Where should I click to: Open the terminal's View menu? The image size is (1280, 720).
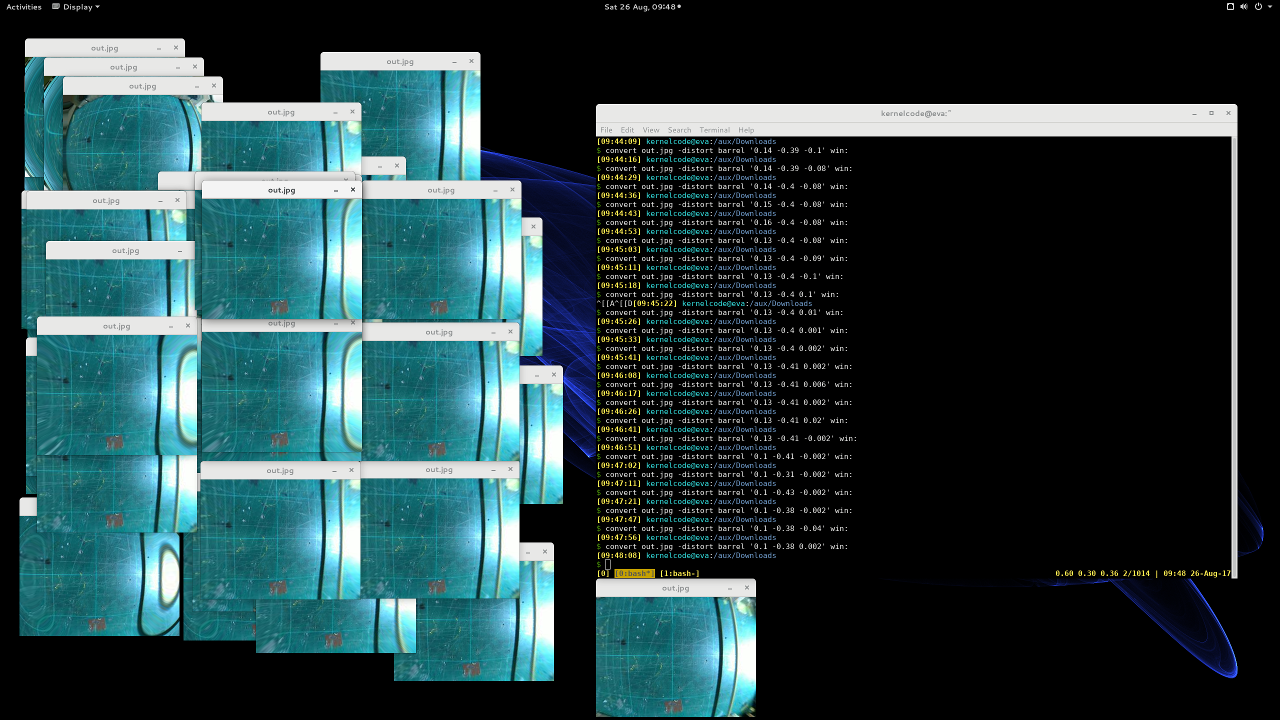point(651,130)
